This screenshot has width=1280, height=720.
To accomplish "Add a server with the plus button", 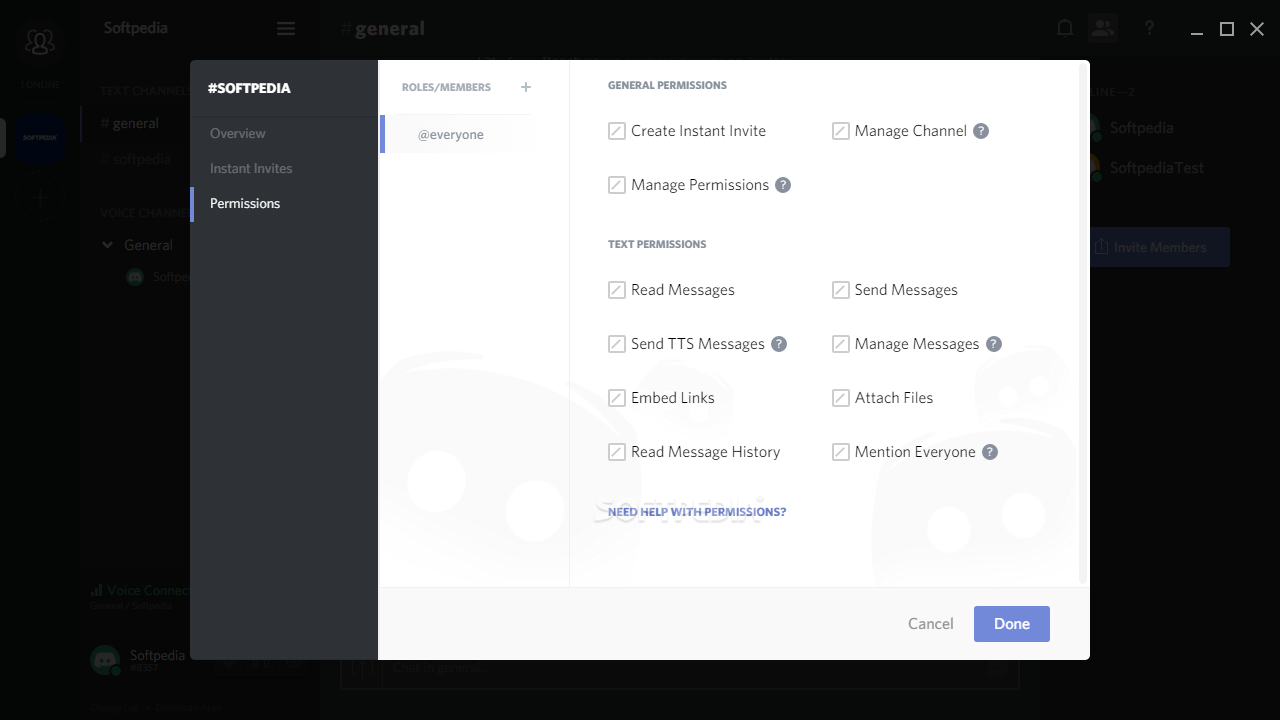I will (x=40, y=197).
